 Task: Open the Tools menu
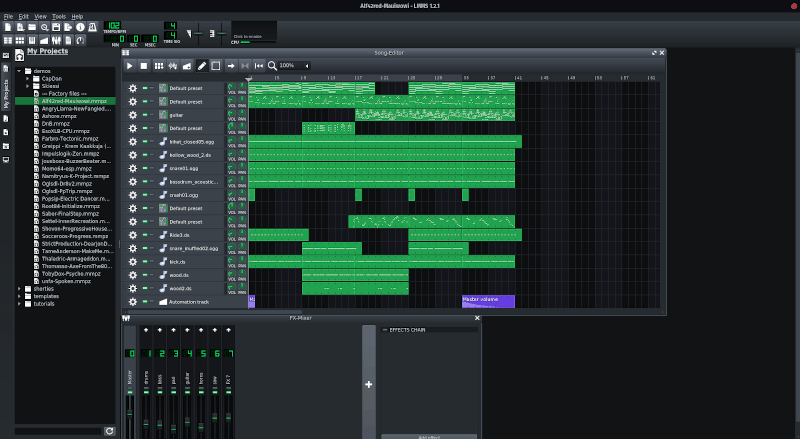[59, 16]
